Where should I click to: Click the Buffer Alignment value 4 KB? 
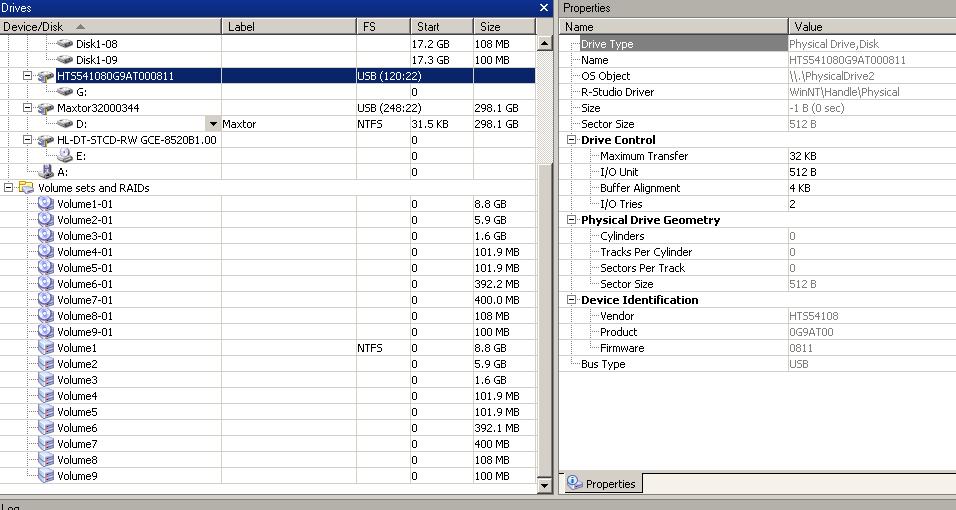[800, 188]
